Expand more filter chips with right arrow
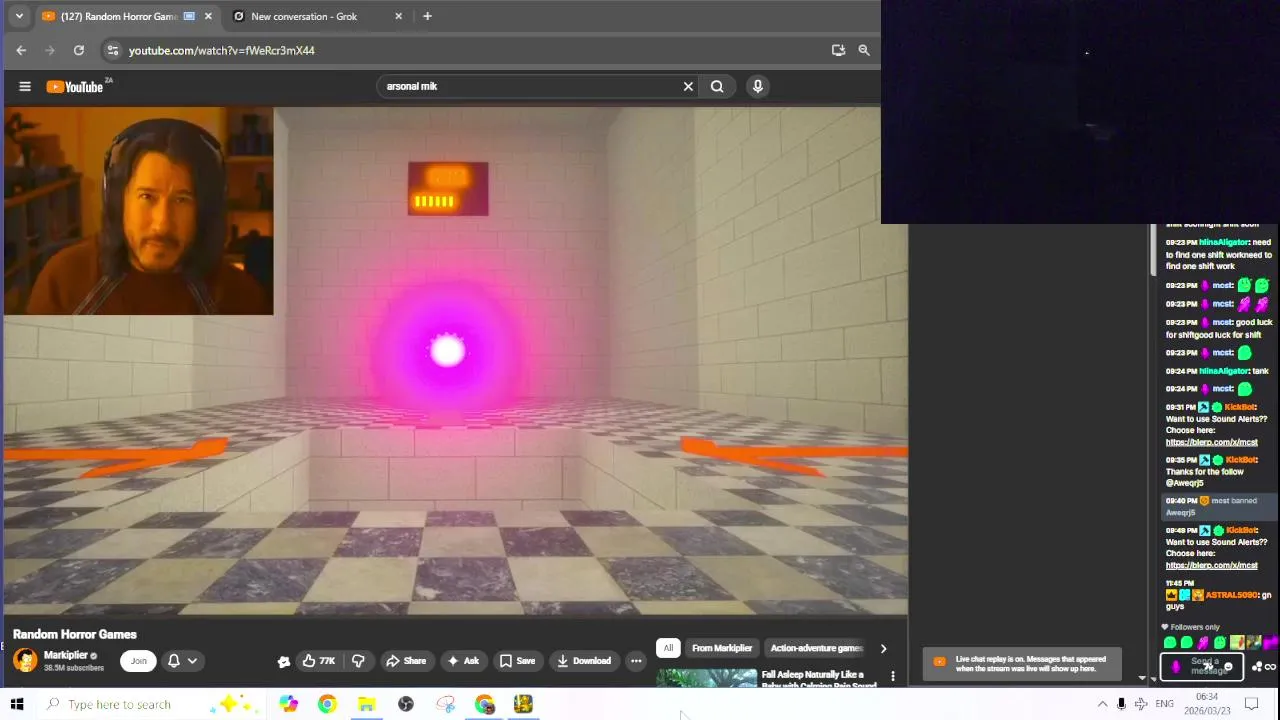The height and width of the screenshot is (720, 1280). click(883, 648)
